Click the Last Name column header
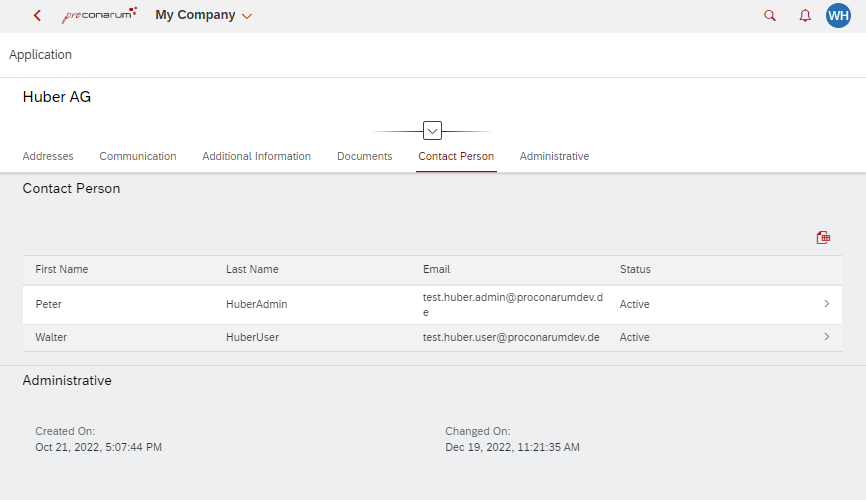 252,270
